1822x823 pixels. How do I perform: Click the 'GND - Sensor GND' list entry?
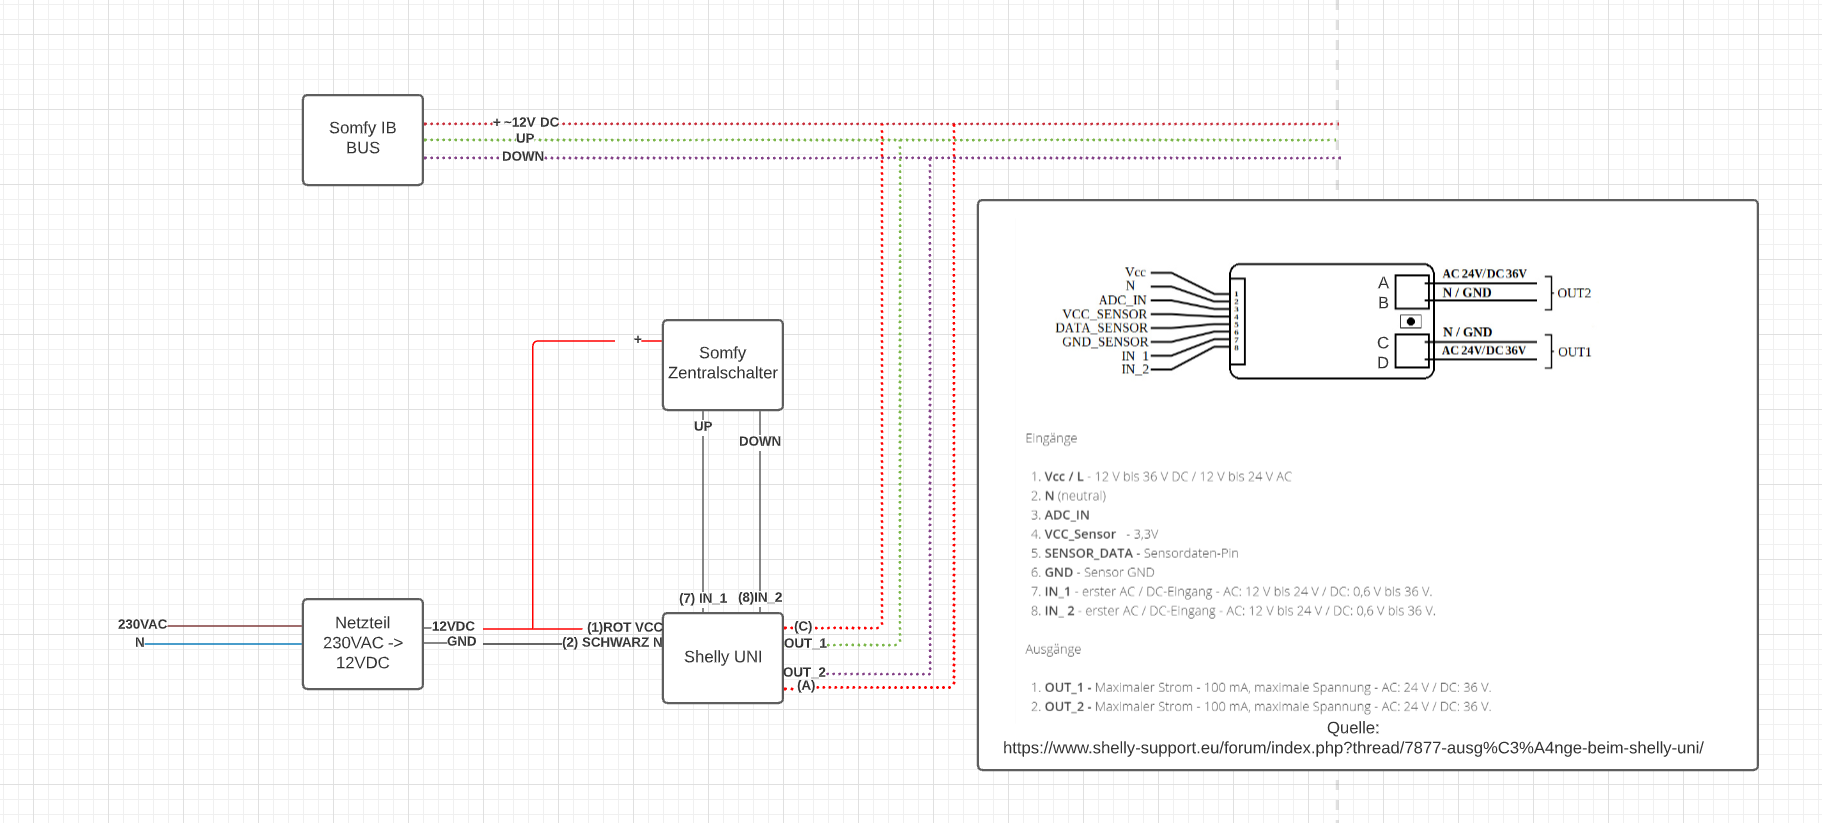click(x=1092, y=572)
